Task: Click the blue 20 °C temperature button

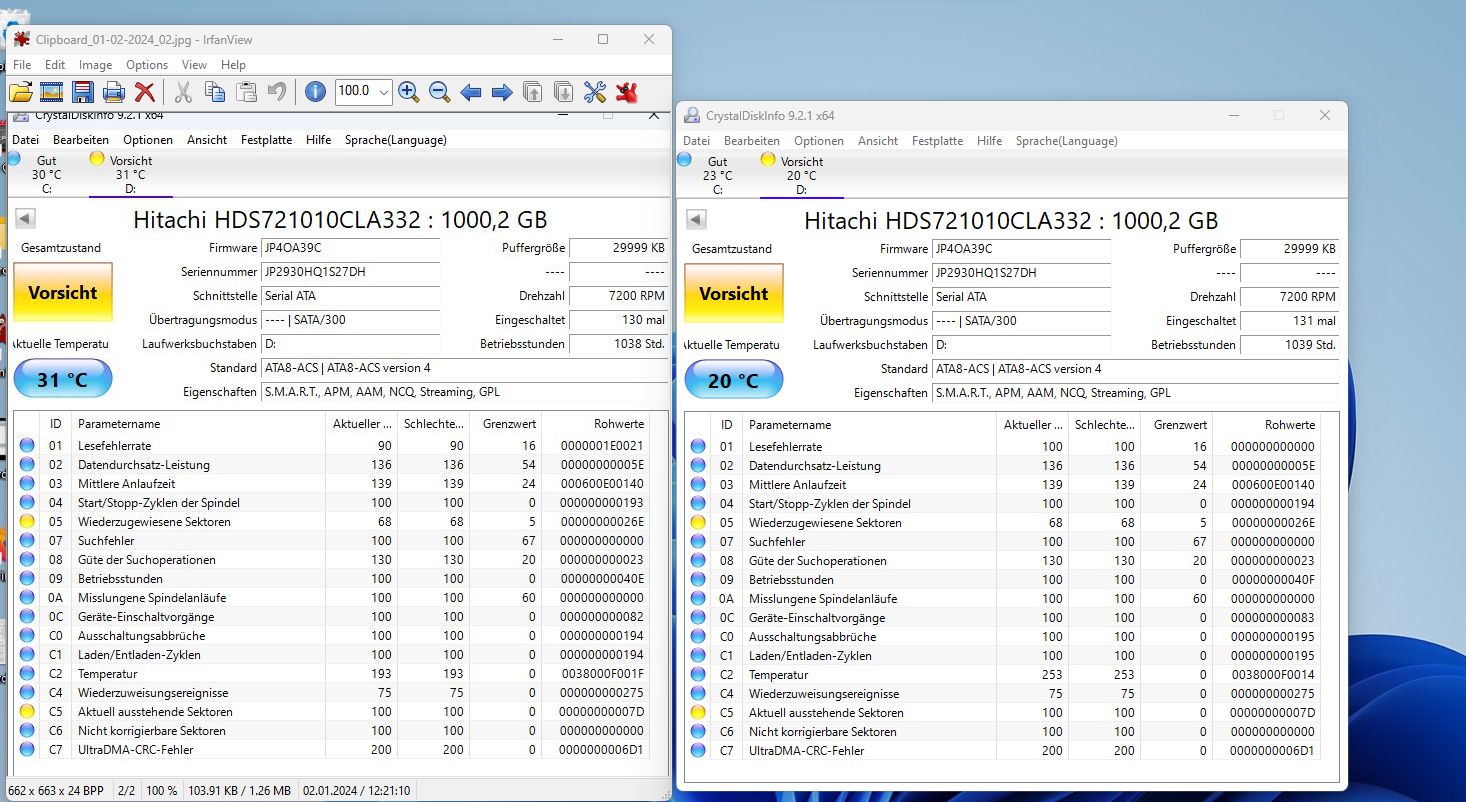Action: coord(734,380)
